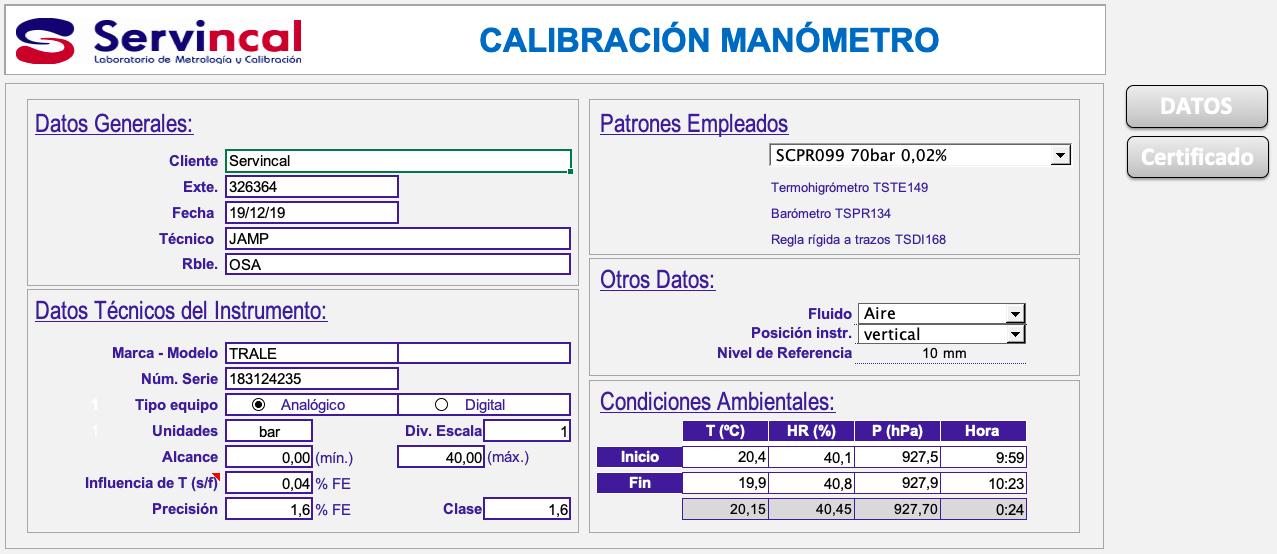This screenshot has width=1277, height=554.
Task: Click the DATOS button
Action: pyautogui.click(x=1197, y=107)
